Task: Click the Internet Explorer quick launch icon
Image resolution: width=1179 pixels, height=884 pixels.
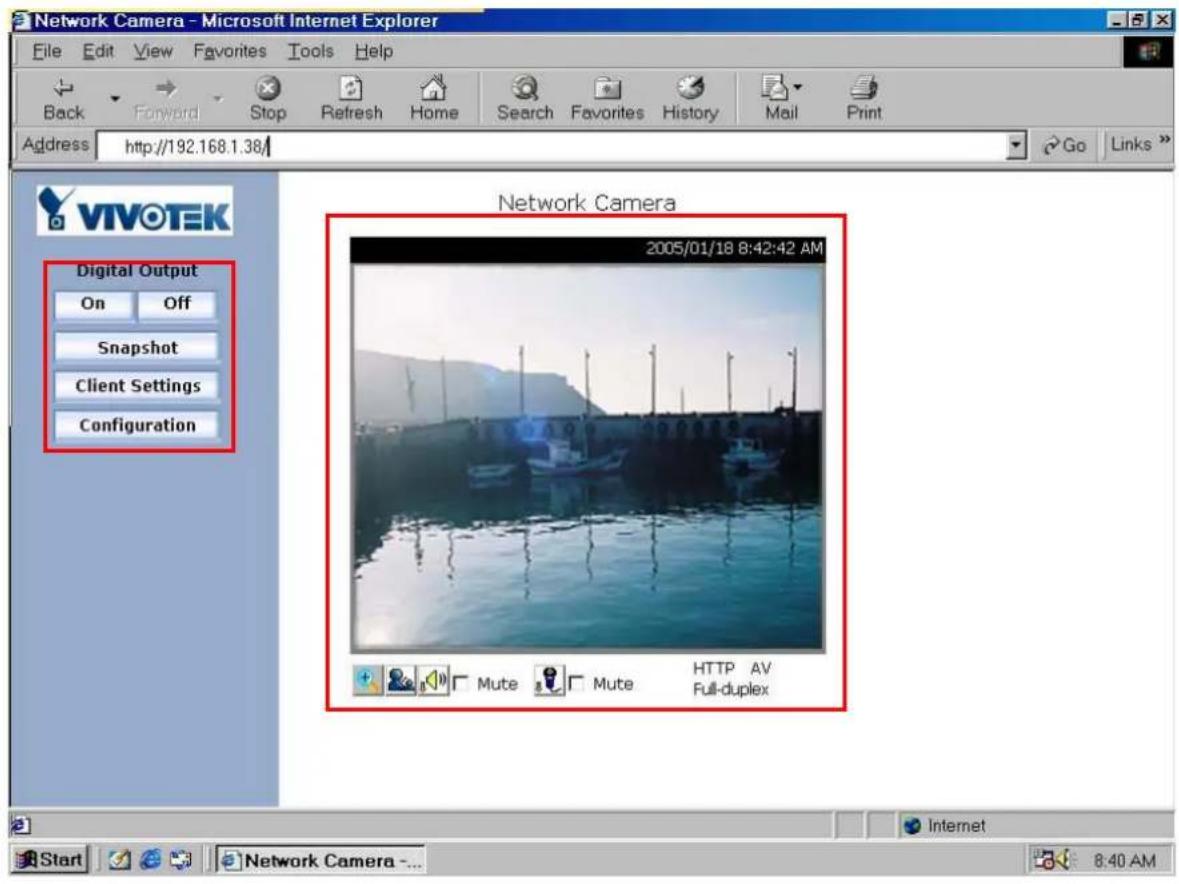Action: [150, 859]
